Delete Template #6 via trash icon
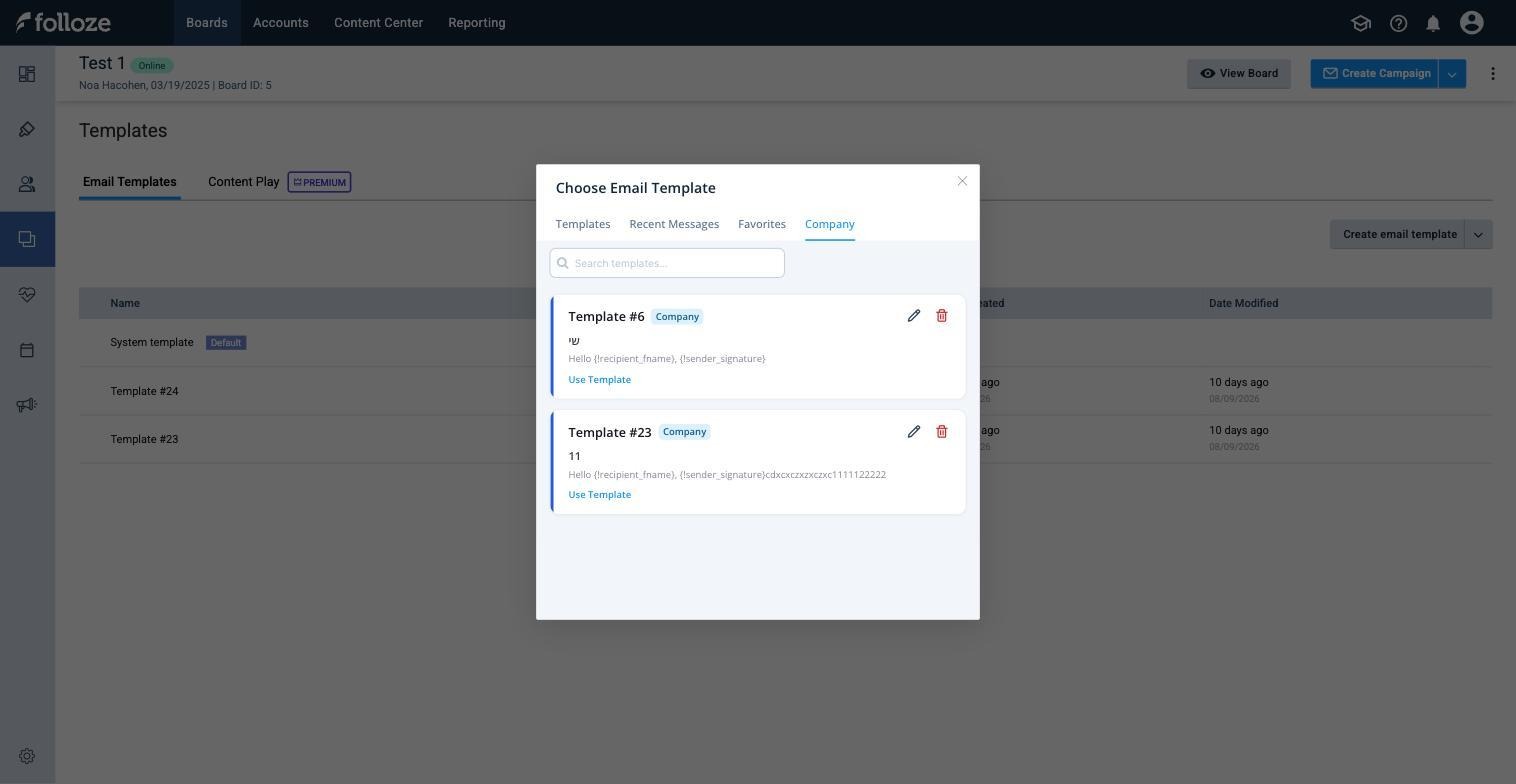 coord(942,316)
